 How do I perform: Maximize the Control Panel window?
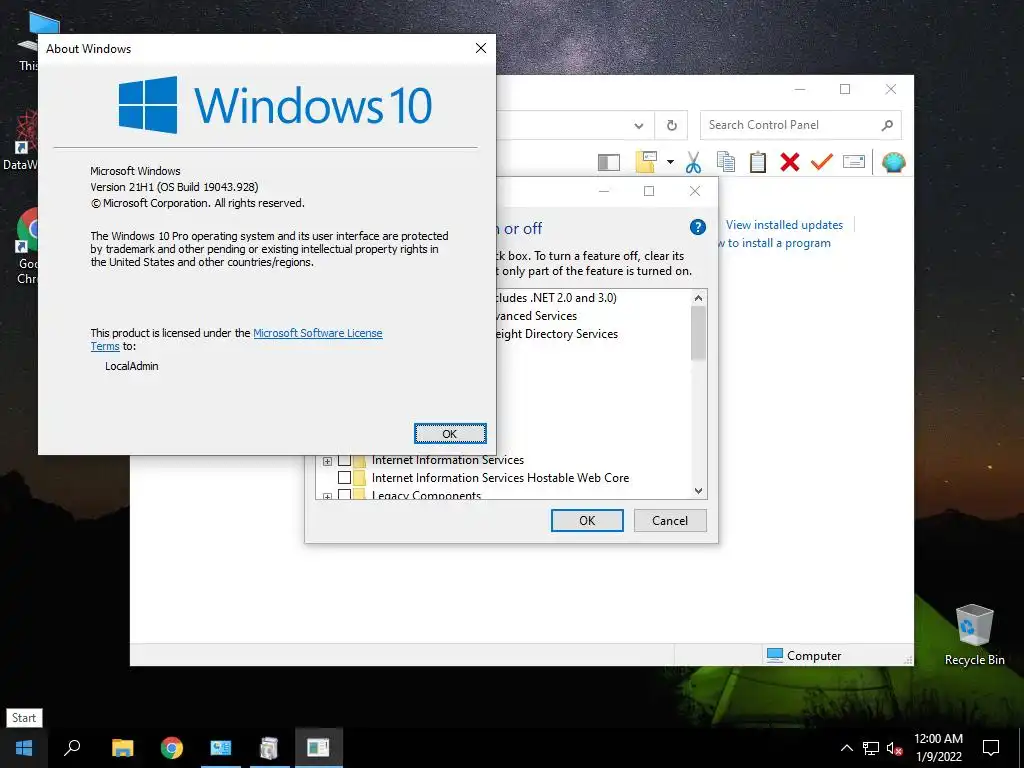[x=845, y=89]
